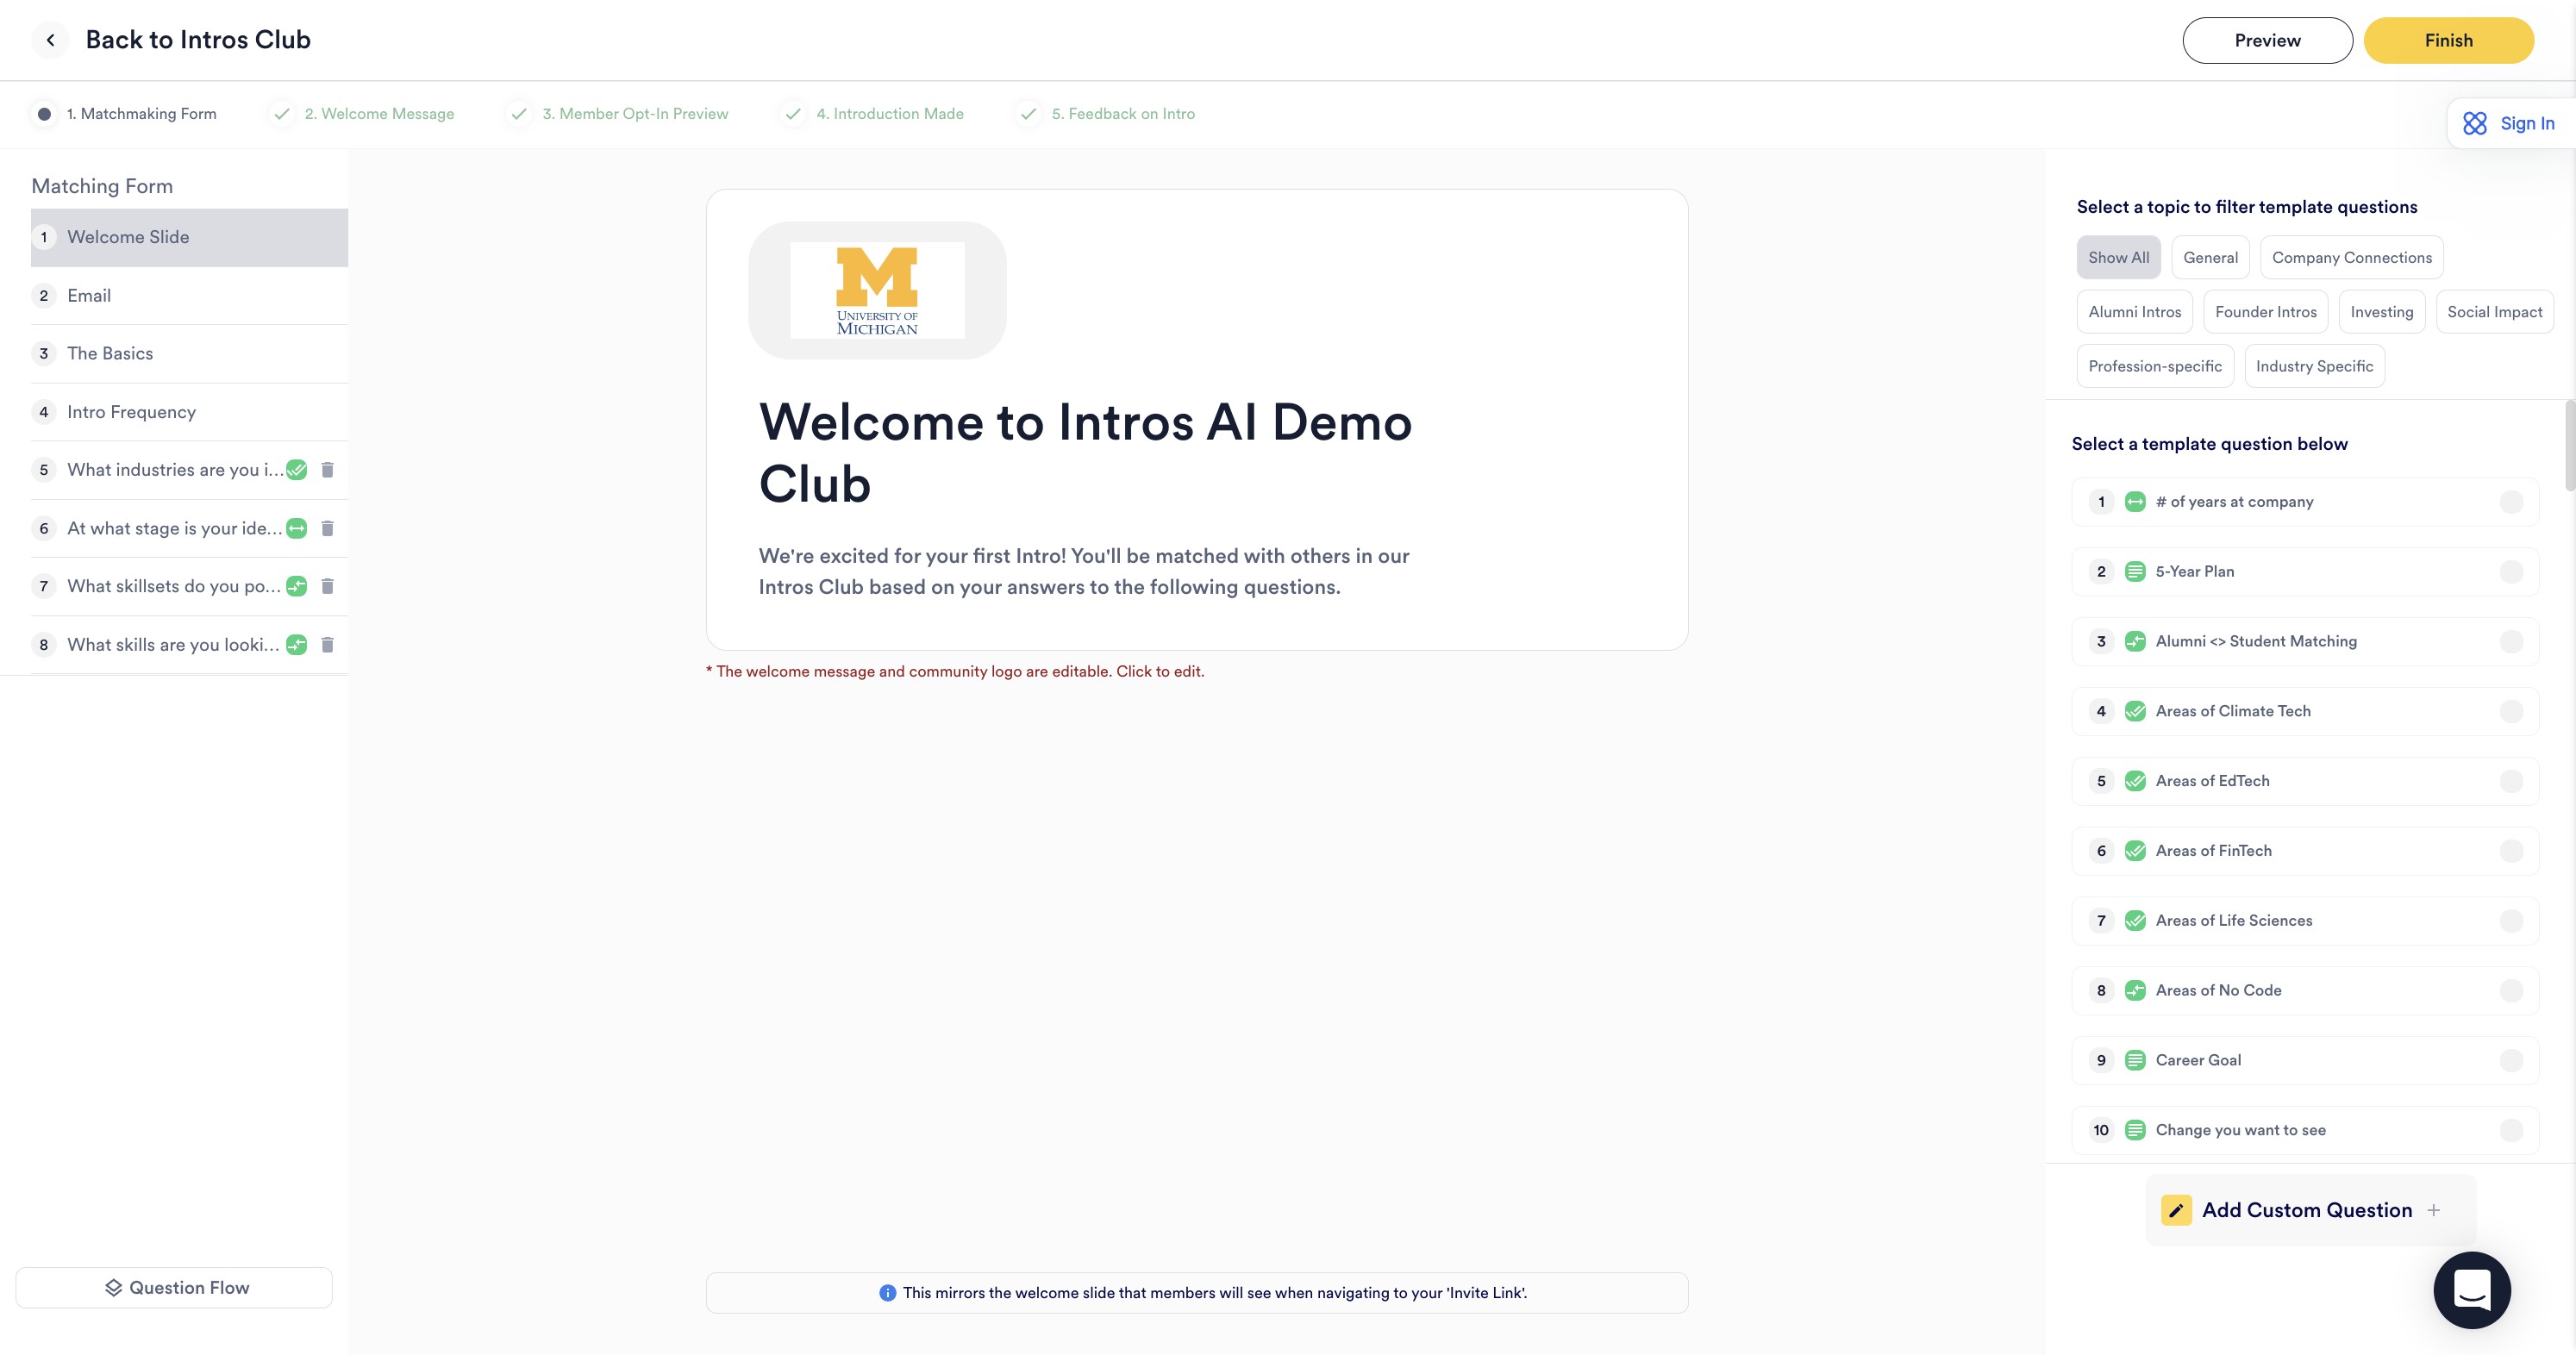Viewport: 2576px width, 1355px height.
Task: Click the green type icon on 'What industries' row
Action: click(297, 470)
